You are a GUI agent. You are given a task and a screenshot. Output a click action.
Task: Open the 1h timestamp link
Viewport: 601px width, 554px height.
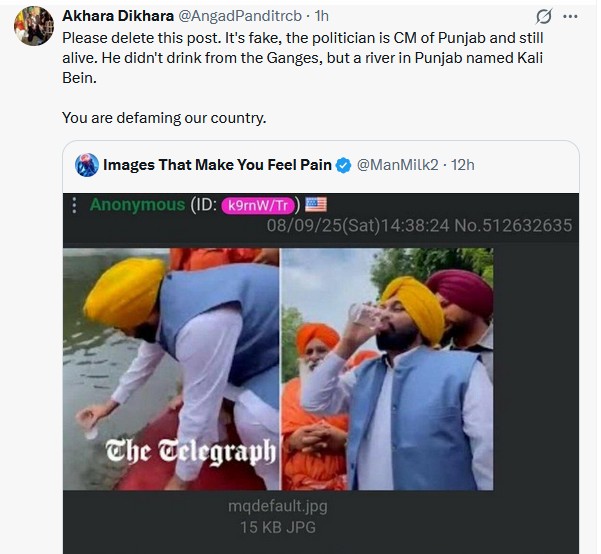tap(321, 16)
